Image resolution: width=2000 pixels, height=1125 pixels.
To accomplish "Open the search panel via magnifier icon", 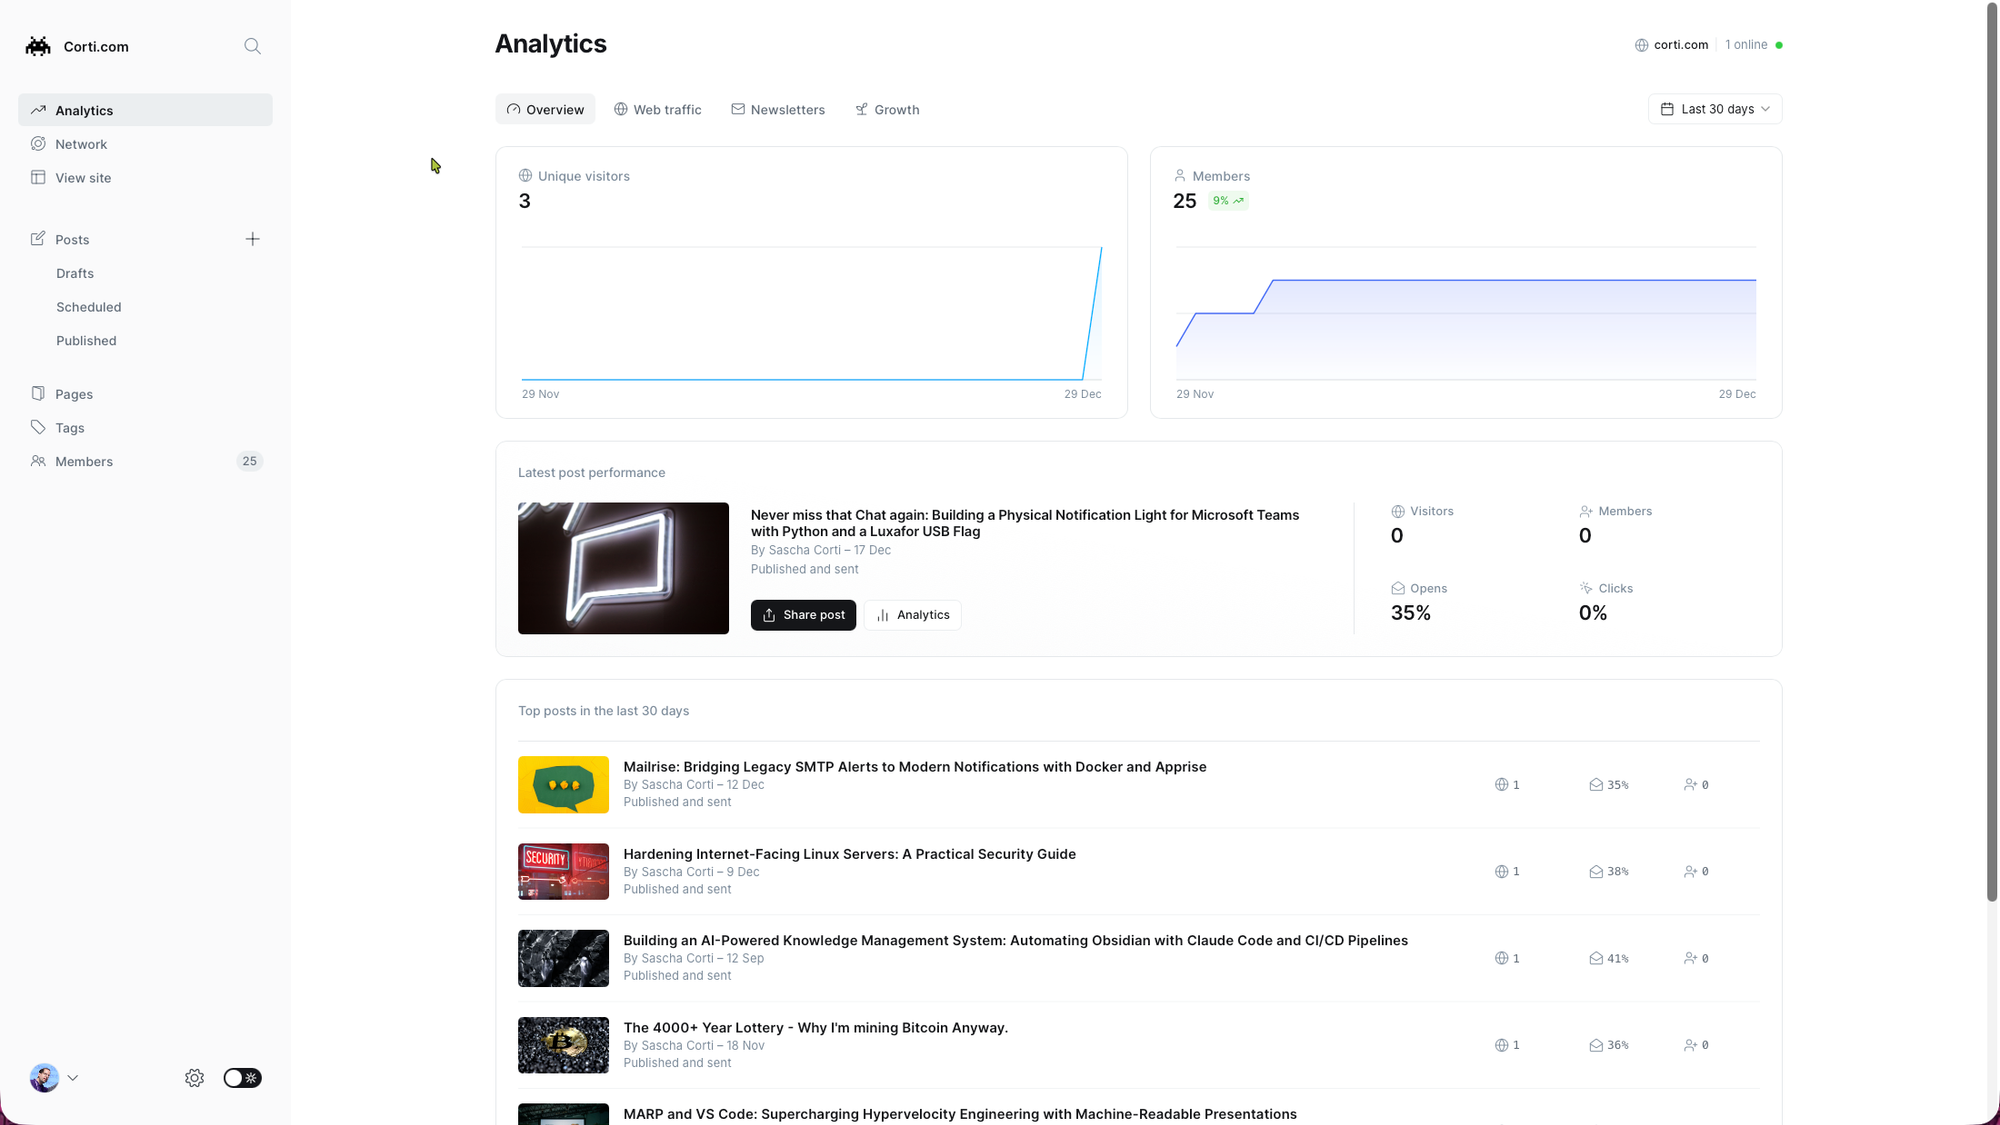I will tap(252, 46).
